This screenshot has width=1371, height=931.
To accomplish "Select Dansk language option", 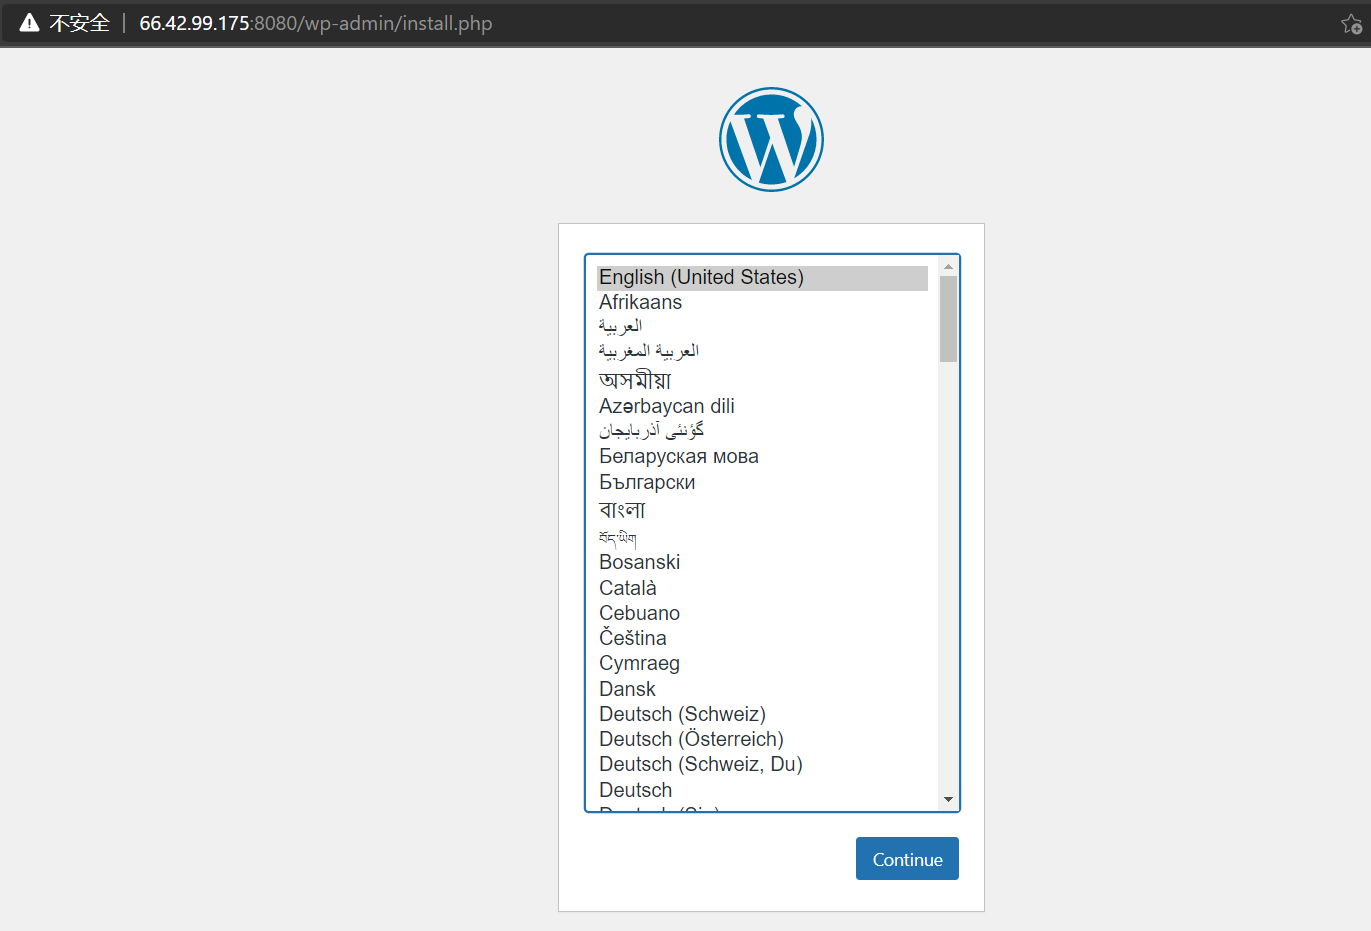I will point(627,689).
